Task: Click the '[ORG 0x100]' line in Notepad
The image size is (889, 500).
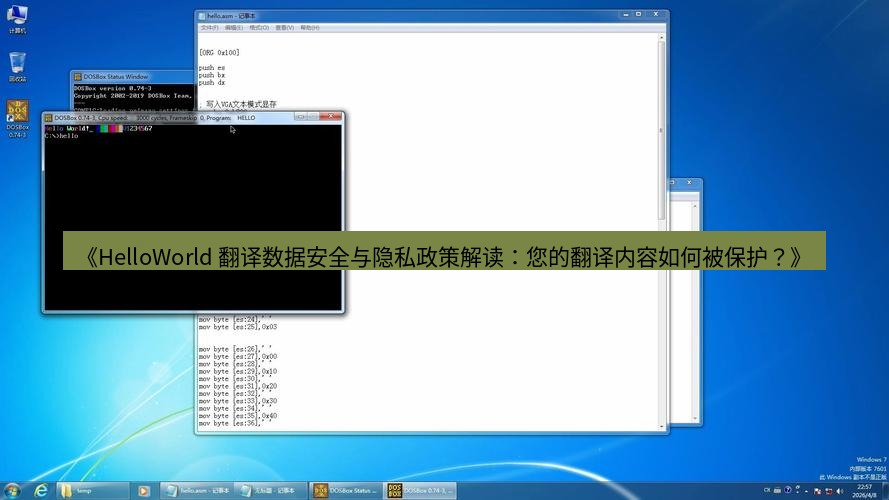Action: pyautogui.click(x=219, y=53)
